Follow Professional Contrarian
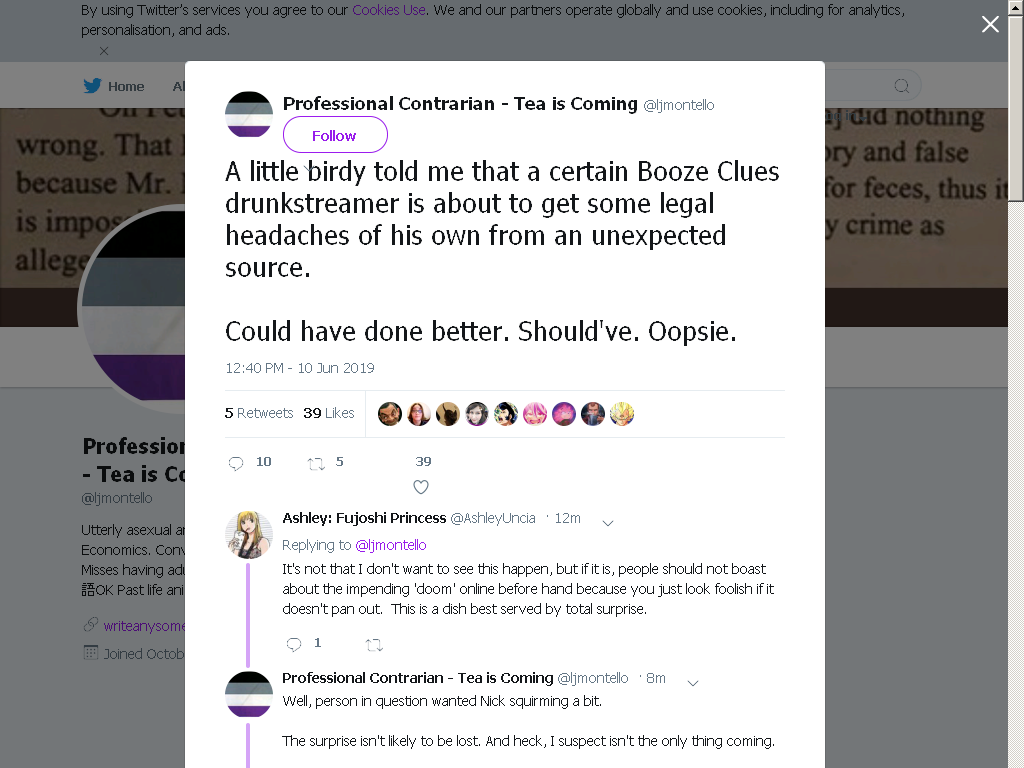This screenshot has height=768, width=1024. [x=335, y=135]
